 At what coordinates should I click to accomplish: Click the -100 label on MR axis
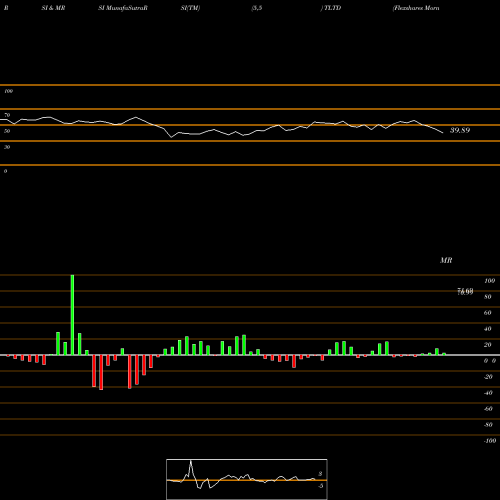point(490,441)
